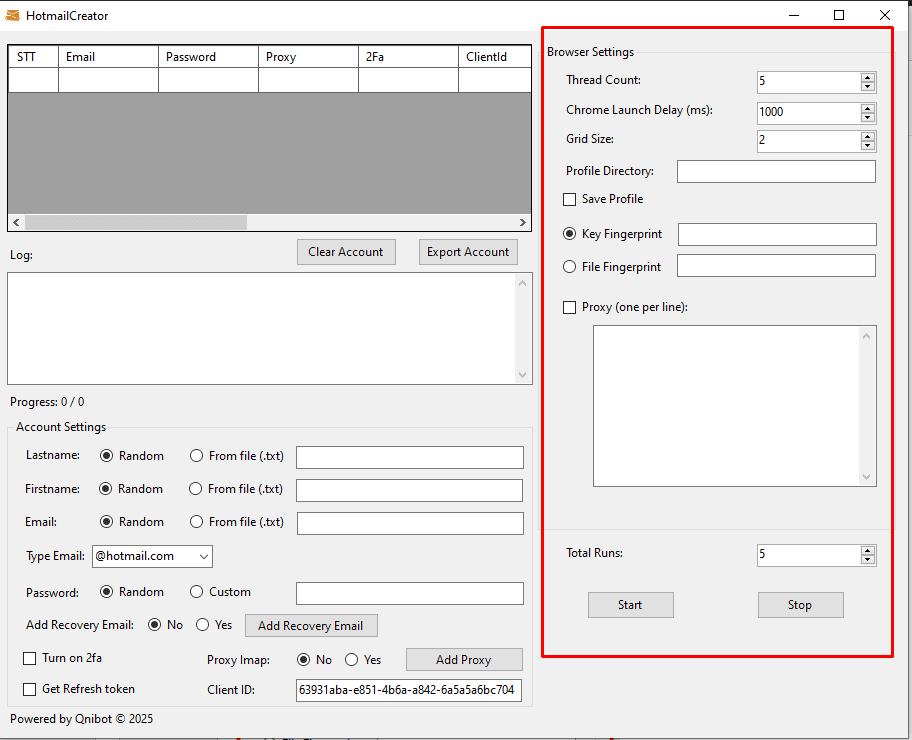This screenshot has width=912, height=740.
Task: Click the Clear Account button
Action: coord(346,252)
